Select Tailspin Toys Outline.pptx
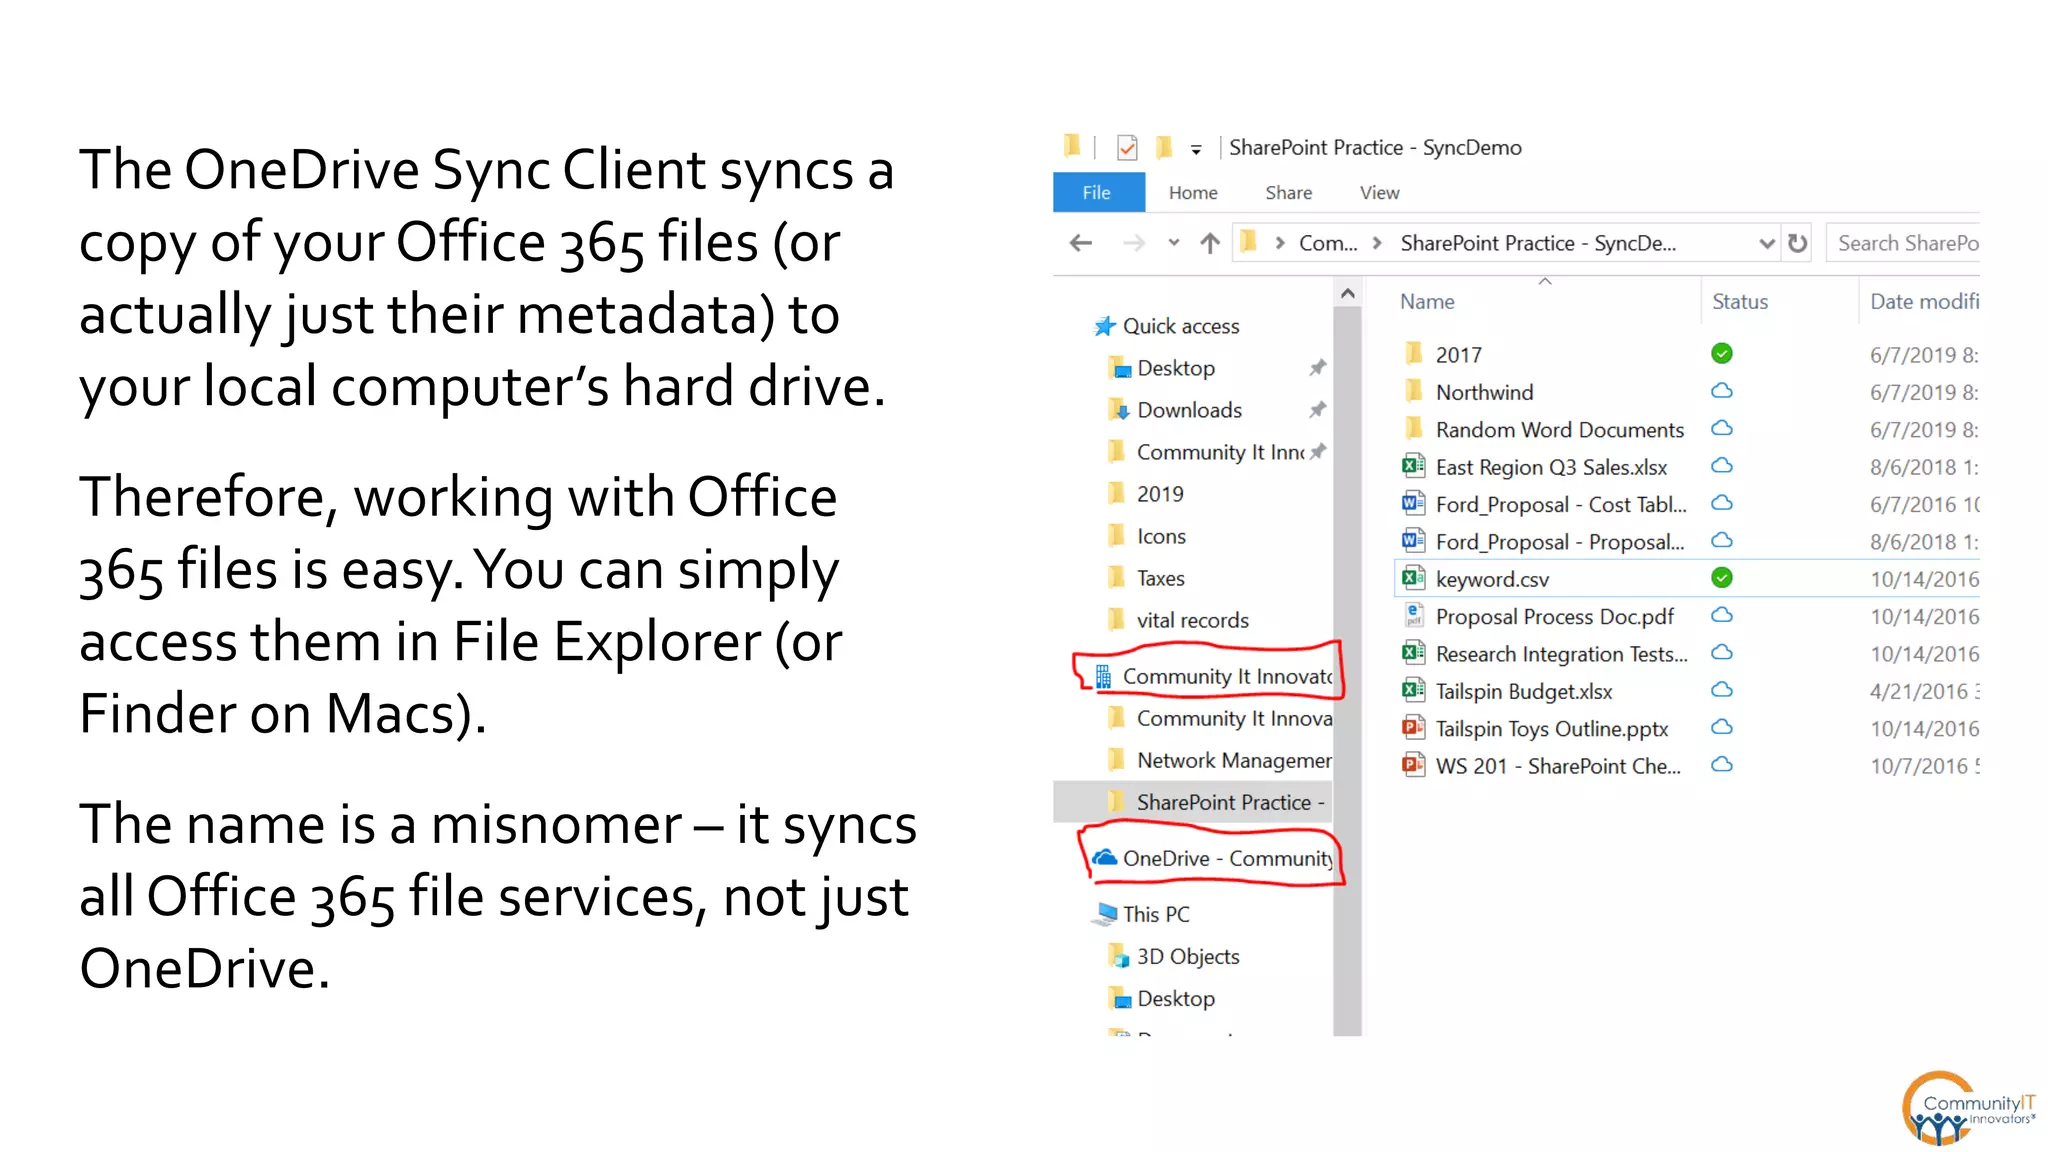Viewport: 2048px width, 1152px height. pos(1535,729)
